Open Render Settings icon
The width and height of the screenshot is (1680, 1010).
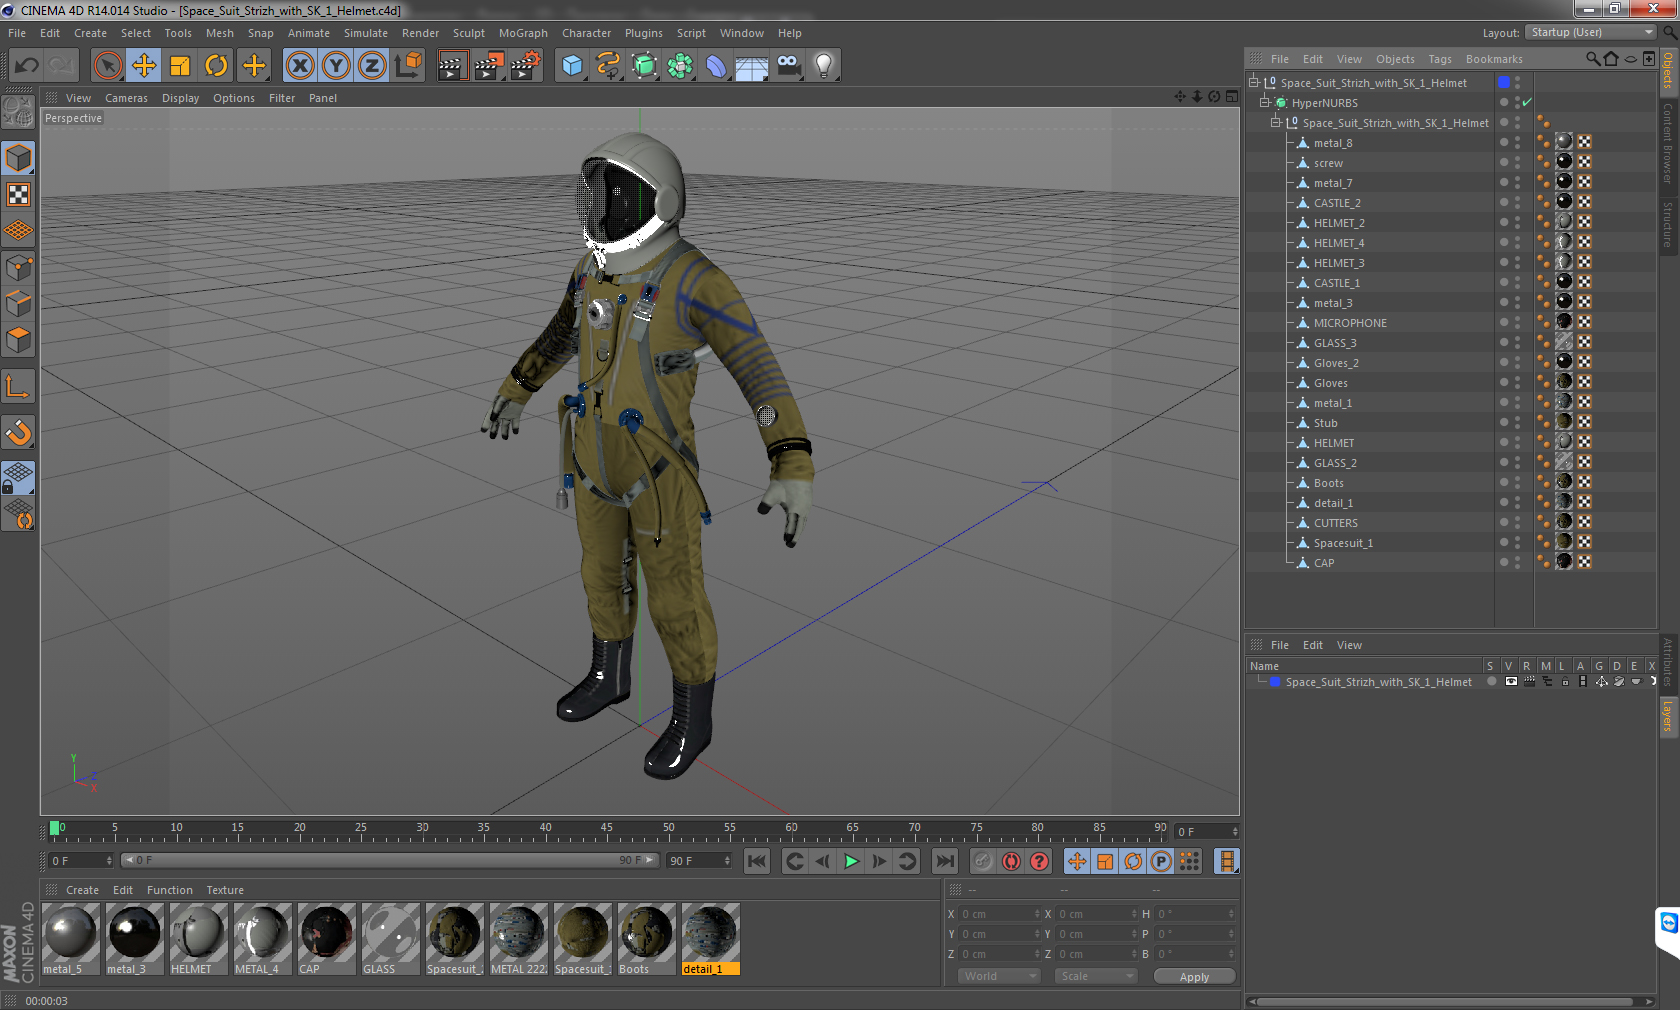tap(525, 66)
